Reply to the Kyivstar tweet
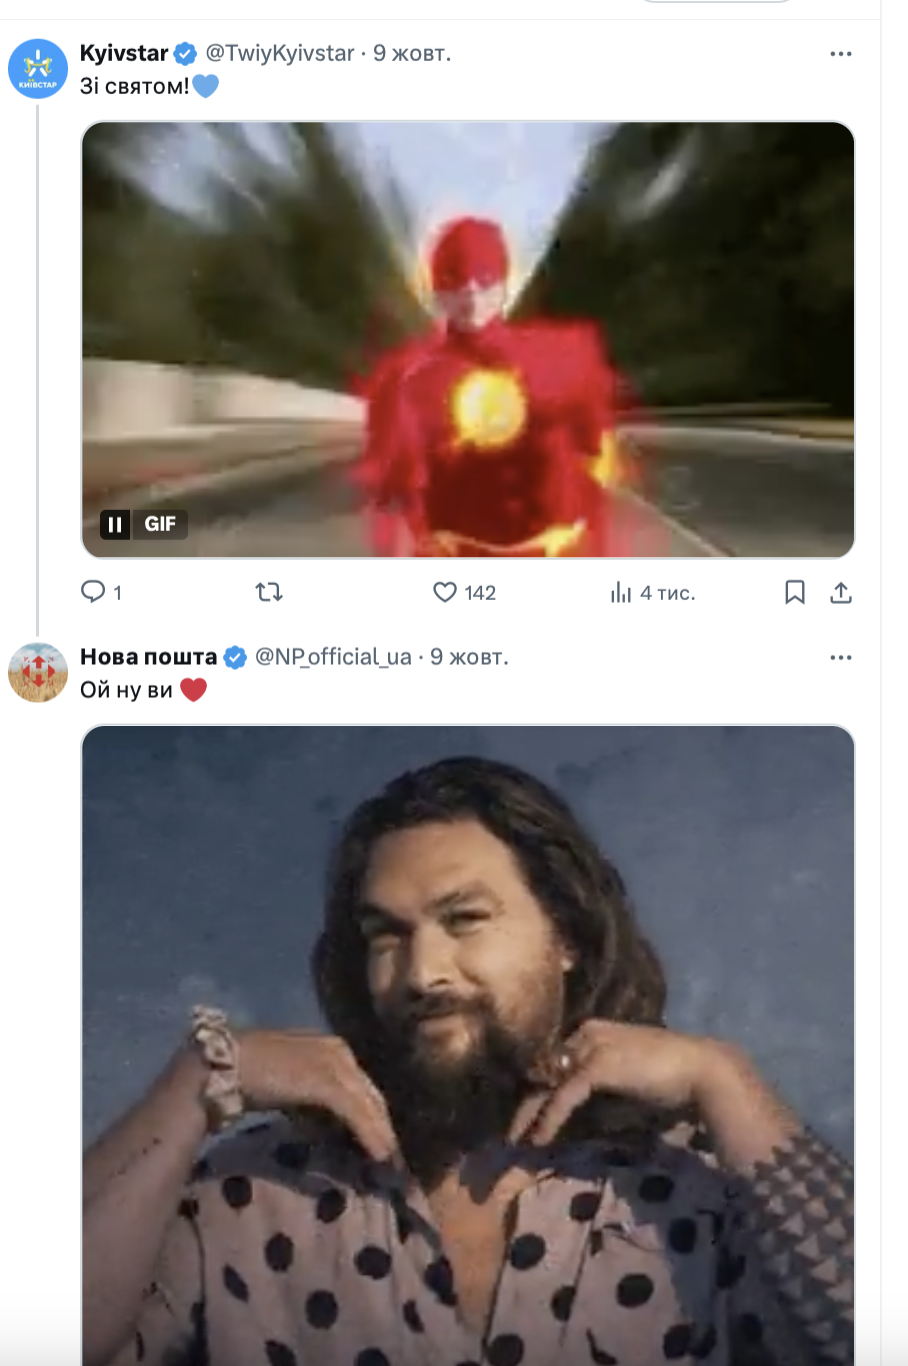Image resolution: width=908 pixels, height=1366 pixels. click(93, 592)
